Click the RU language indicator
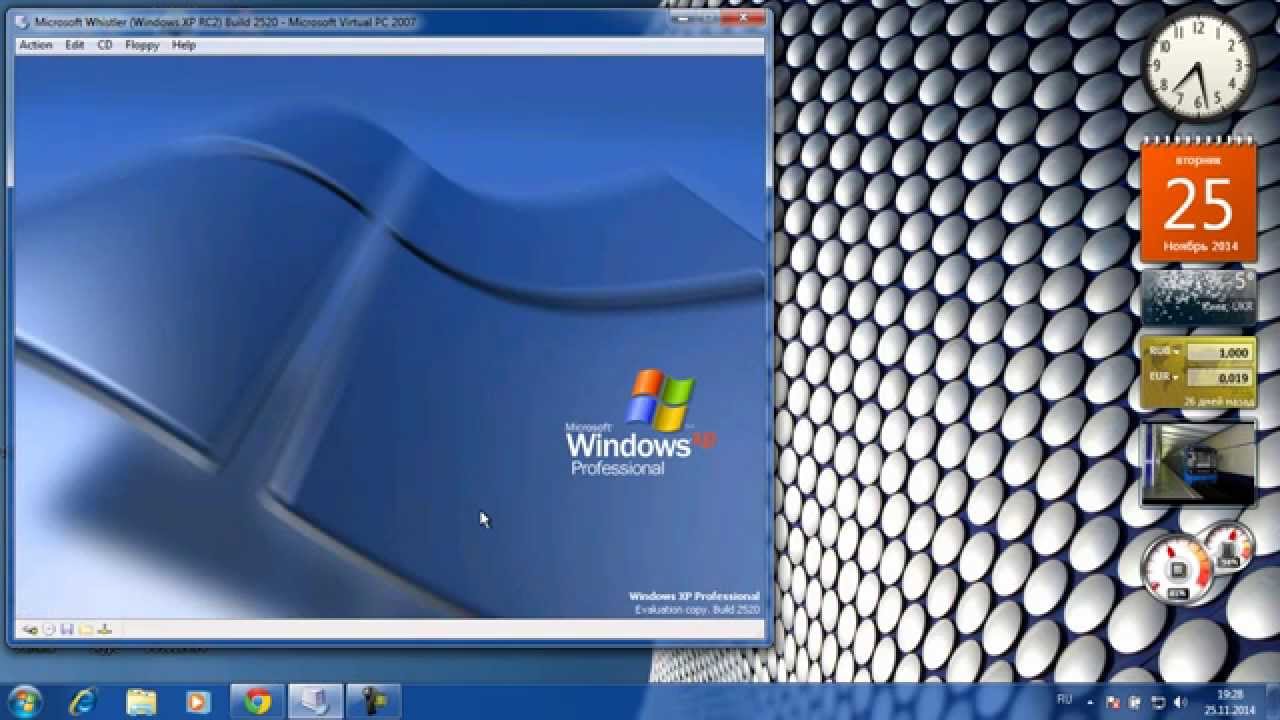This screenshot has height=720, width=1280. (x=1064, y=697)
